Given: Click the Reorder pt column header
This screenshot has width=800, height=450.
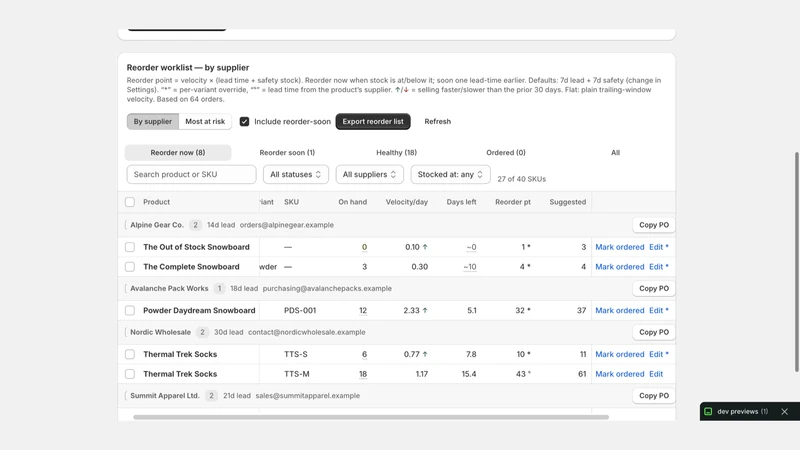Looking at the screenshot, I should [513, 202].
